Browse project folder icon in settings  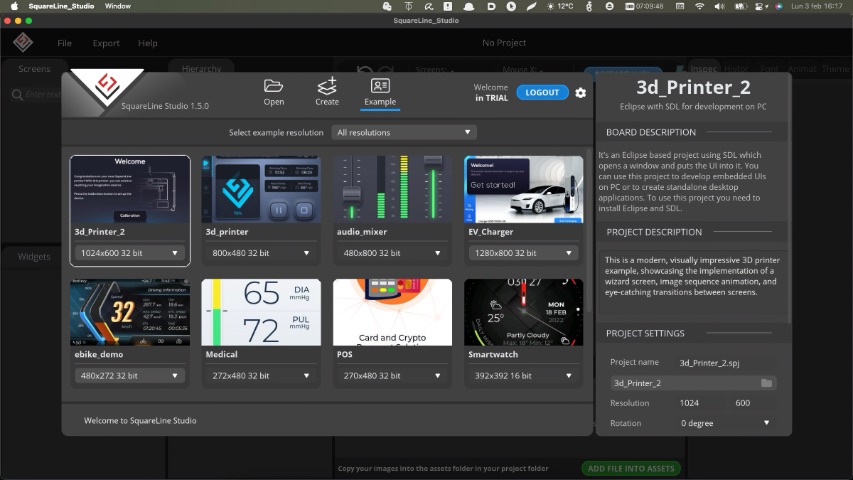767,383
